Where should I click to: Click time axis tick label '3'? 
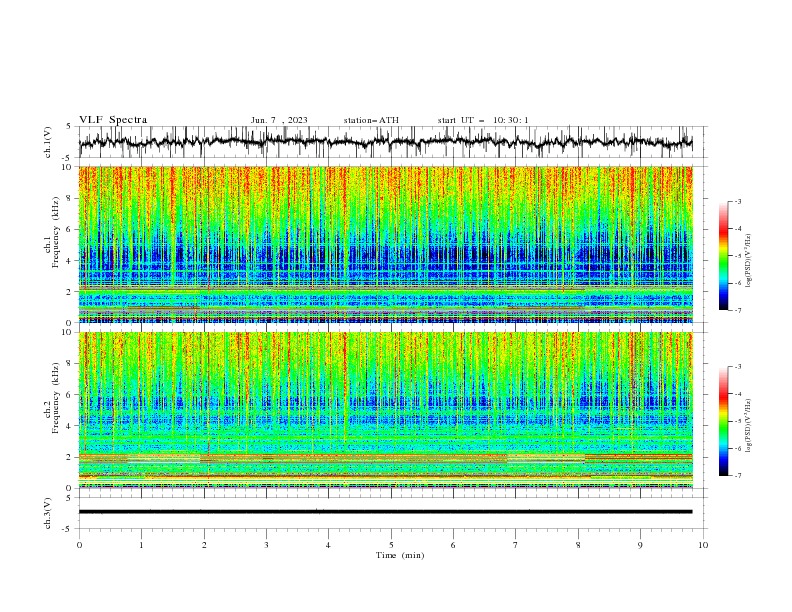click(x=266, y=545)
